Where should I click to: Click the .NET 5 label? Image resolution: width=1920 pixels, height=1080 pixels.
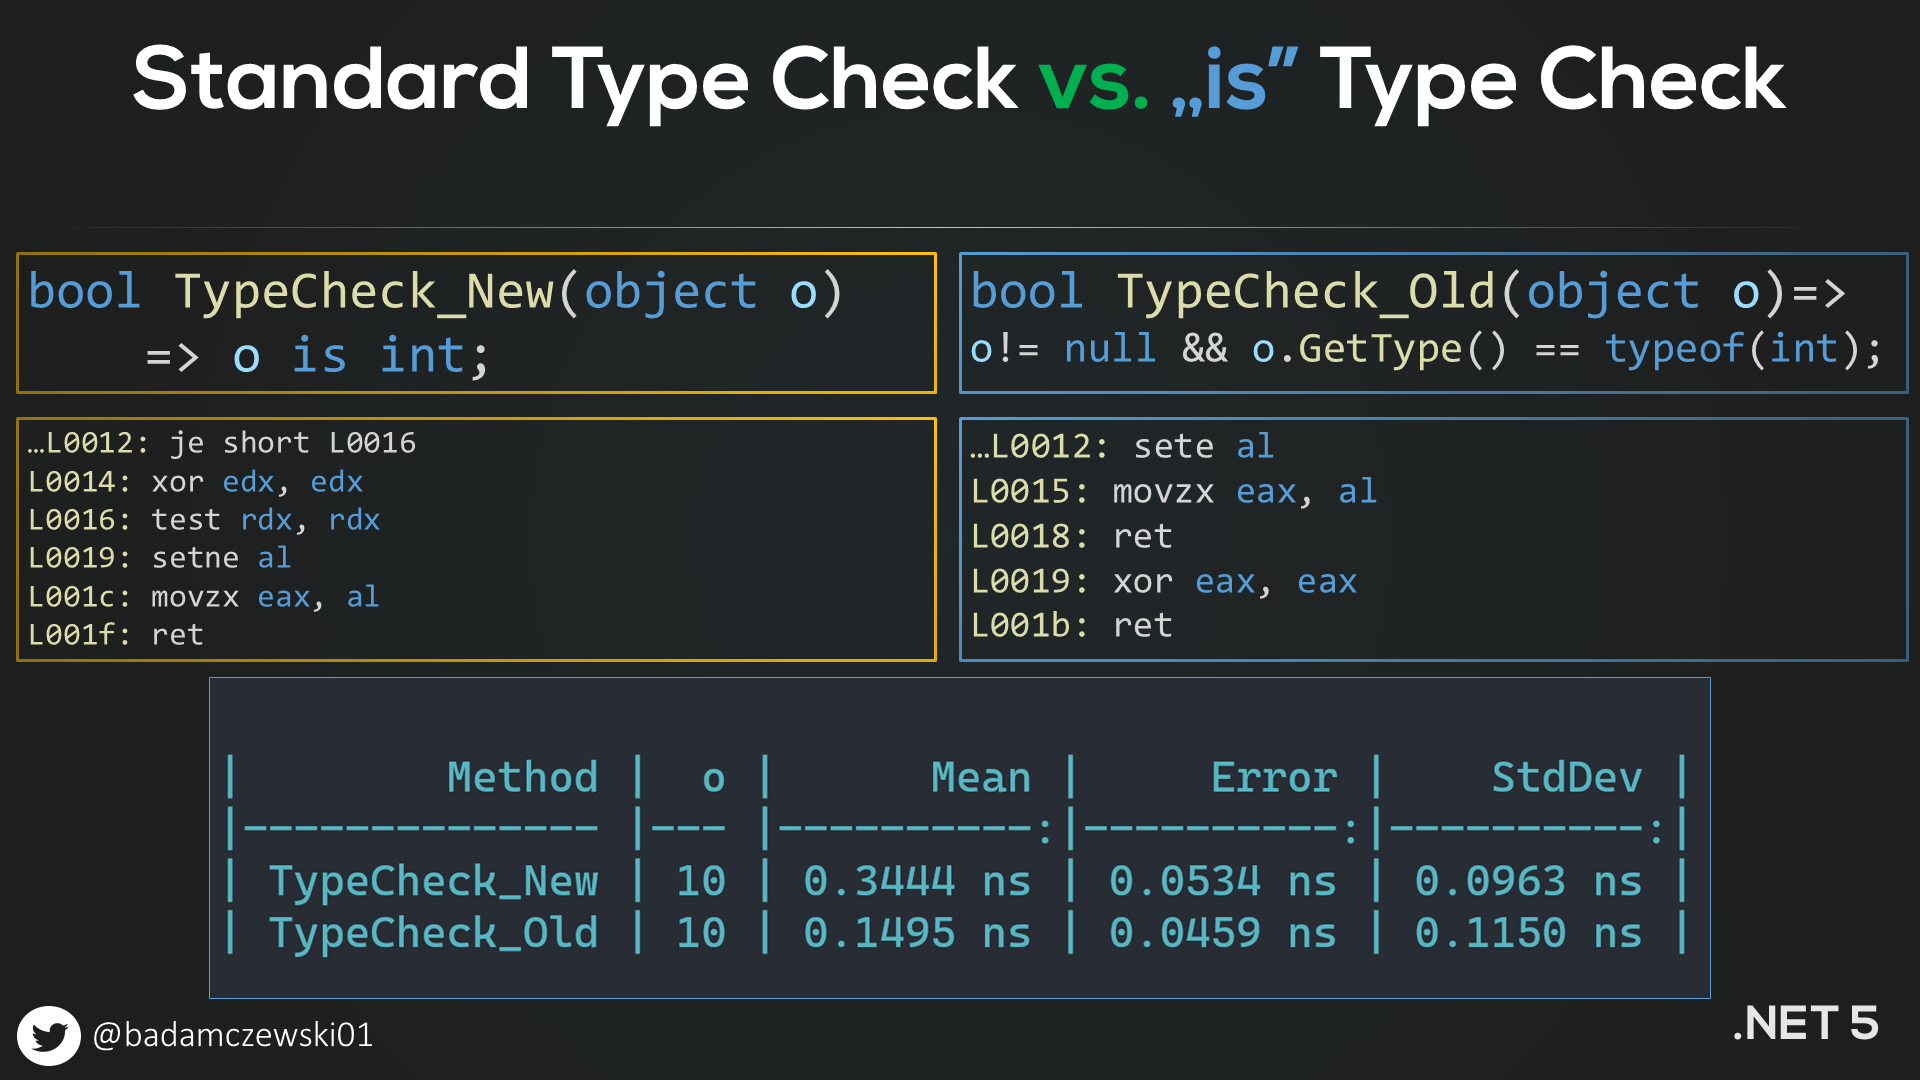pyautogui.click(x=1805, y=1023)
